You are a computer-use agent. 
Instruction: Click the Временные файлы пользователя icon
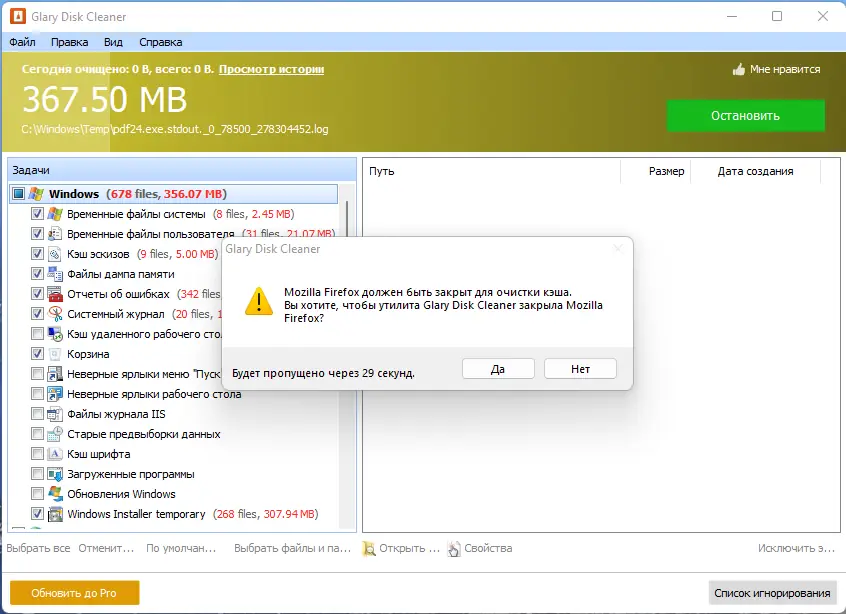[55, 234]
